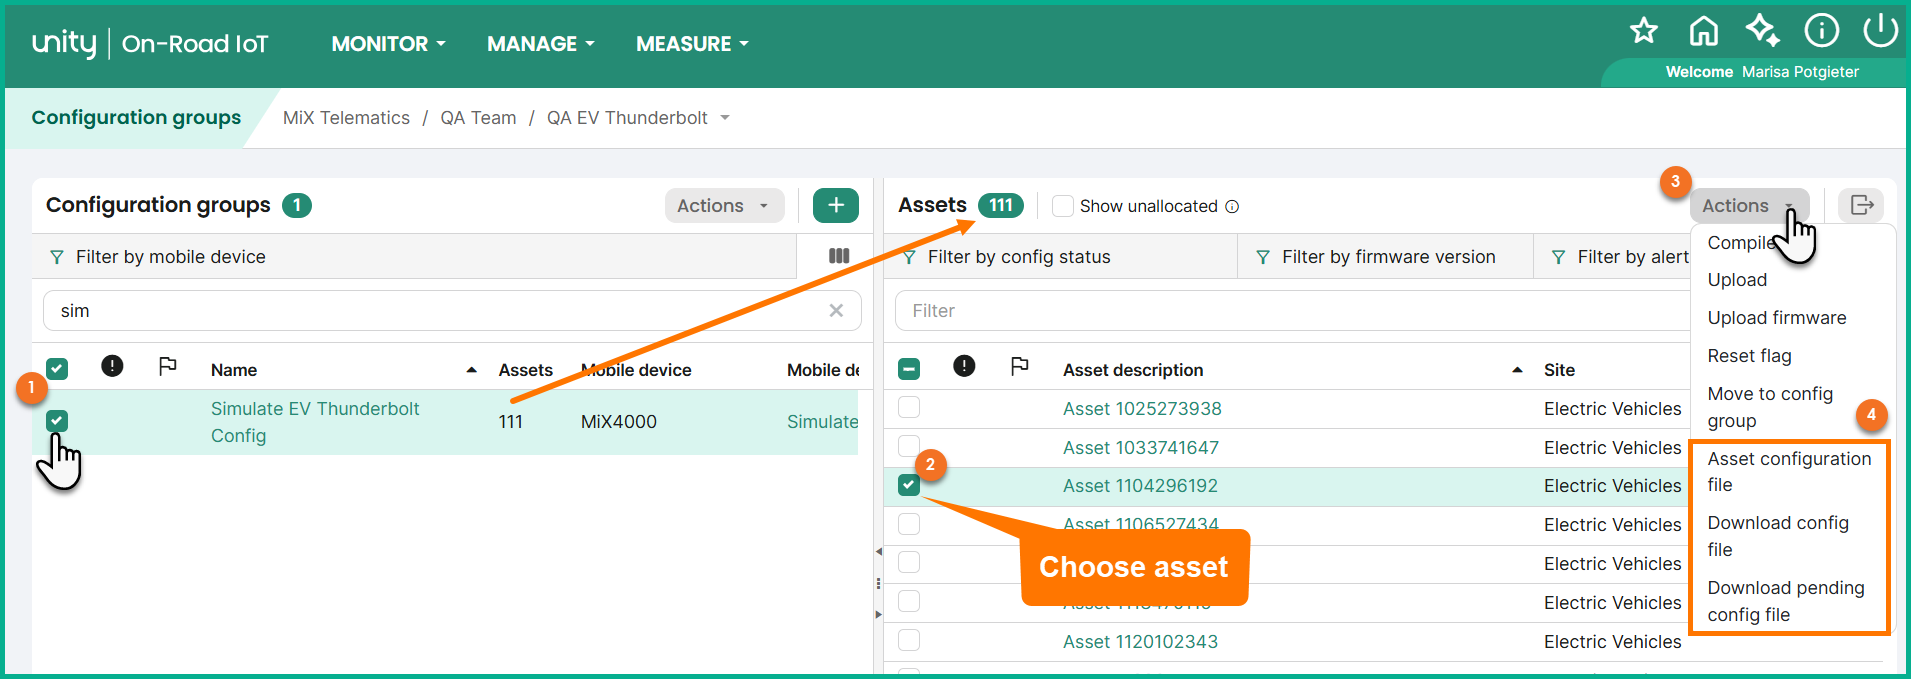The width and height of the screenshot is (1911, 679).
Task: Open the sparkle AI assistant icon
Action: 1762,31
